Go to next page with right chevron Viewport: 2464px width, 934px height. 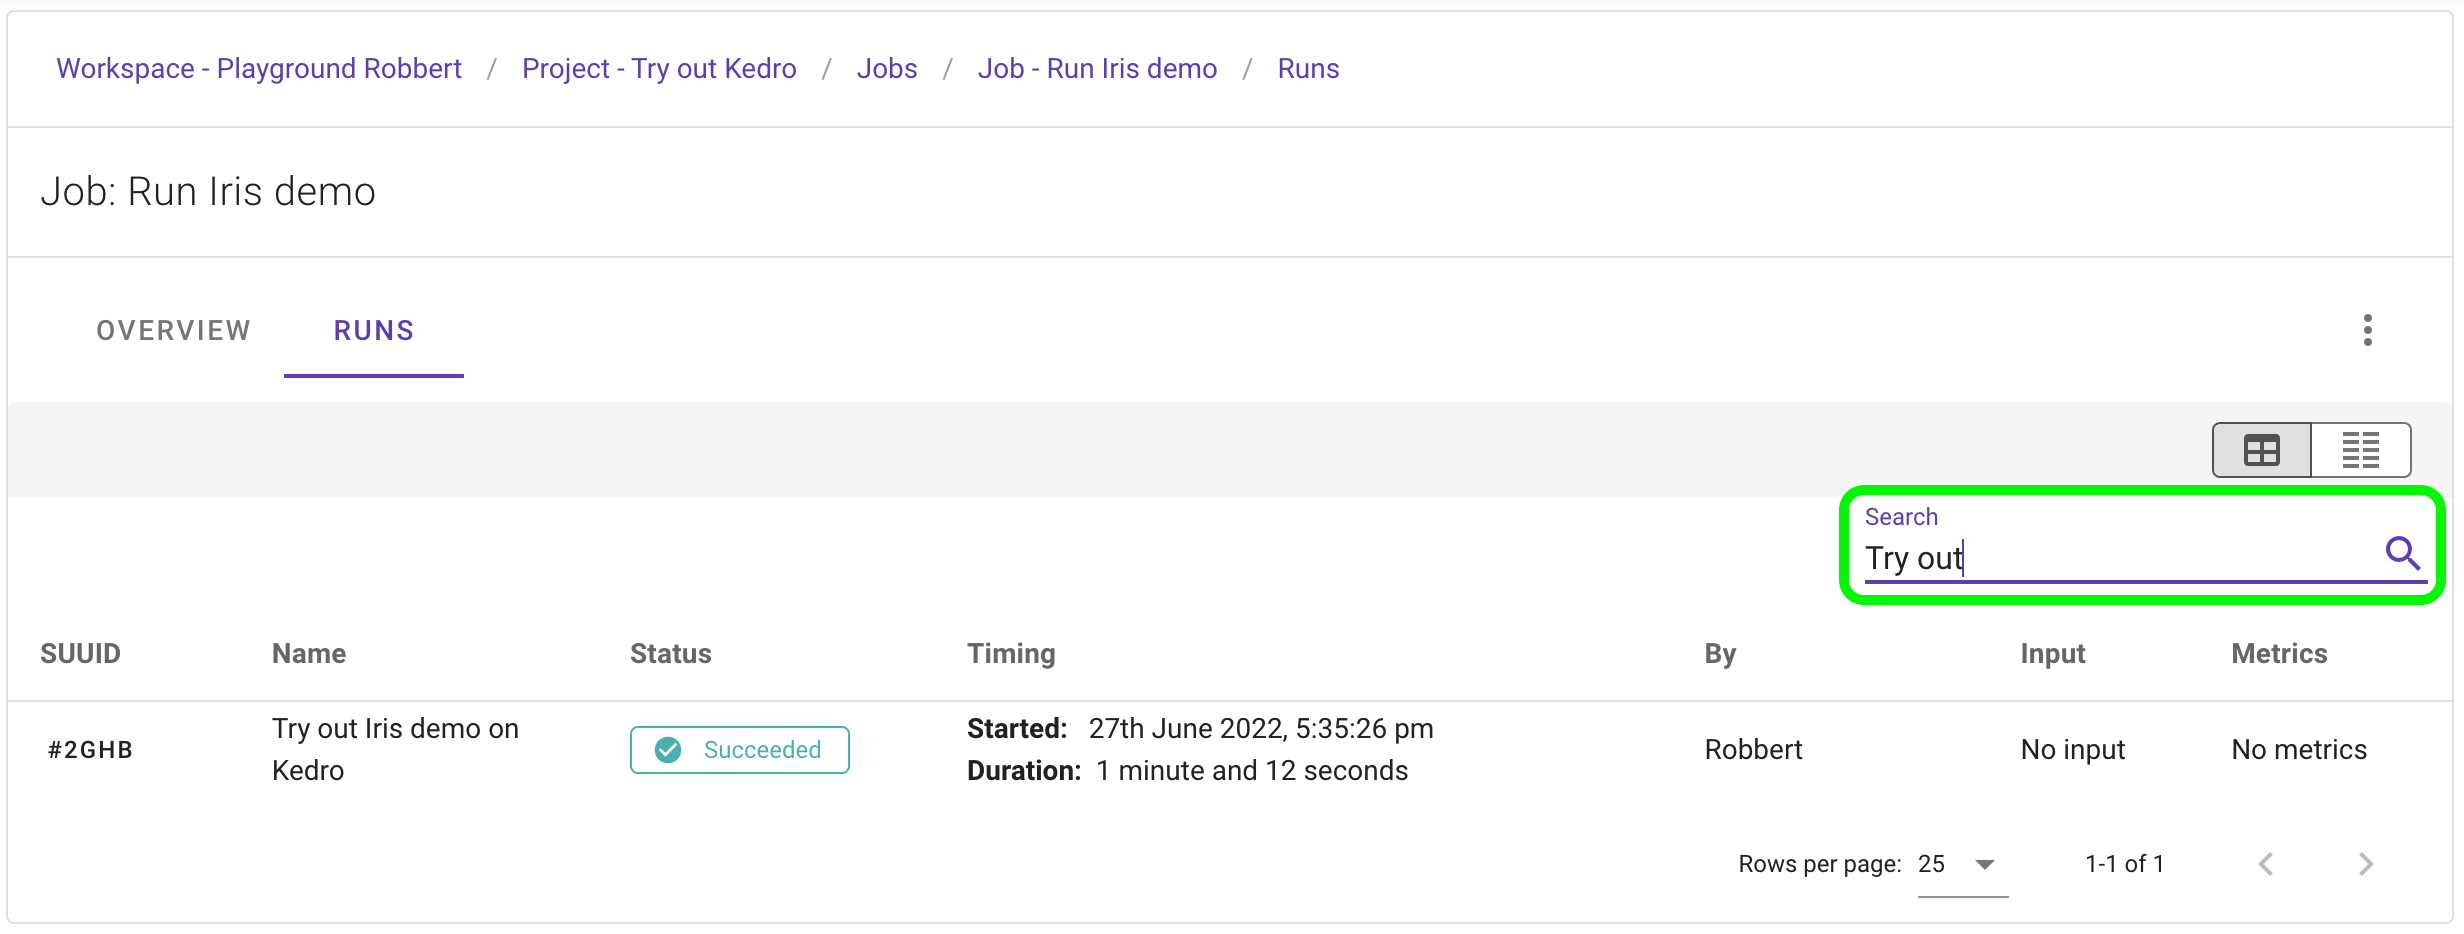coord(2366,864)
